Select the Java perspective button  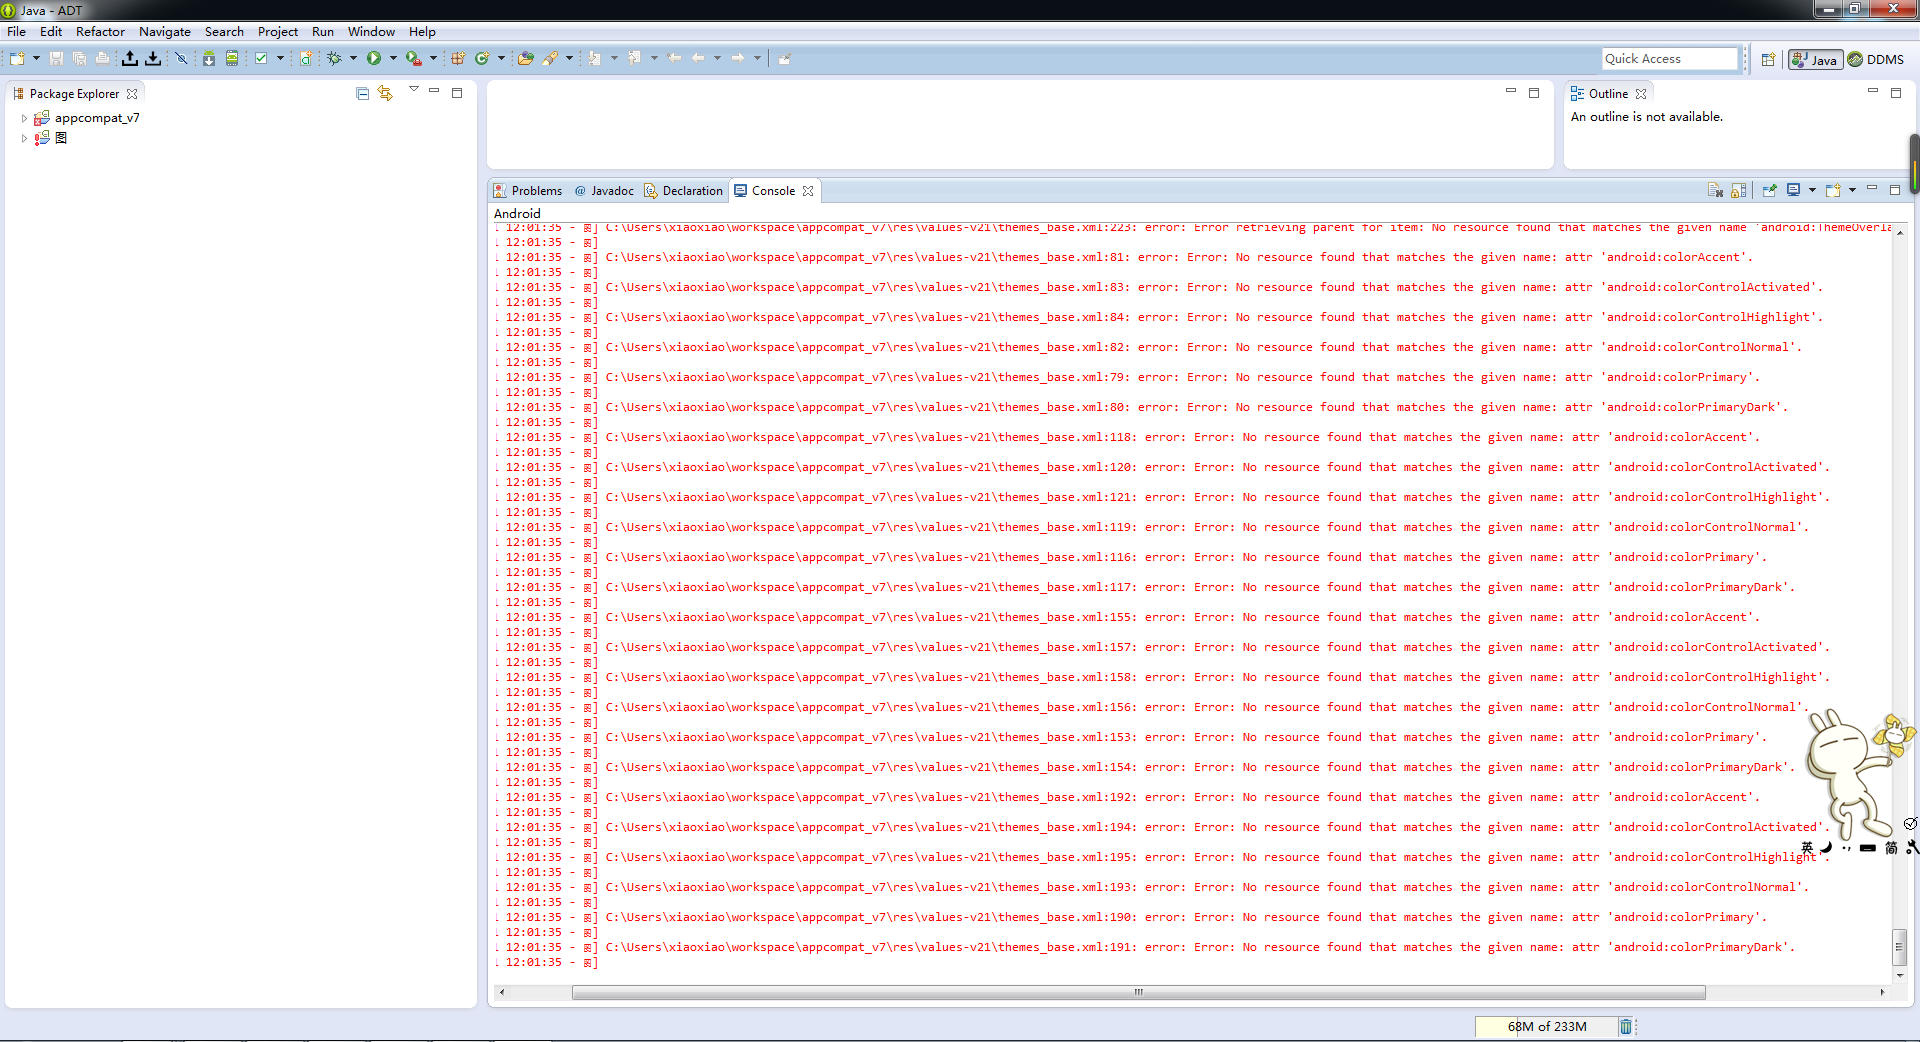pos(1815,60)
